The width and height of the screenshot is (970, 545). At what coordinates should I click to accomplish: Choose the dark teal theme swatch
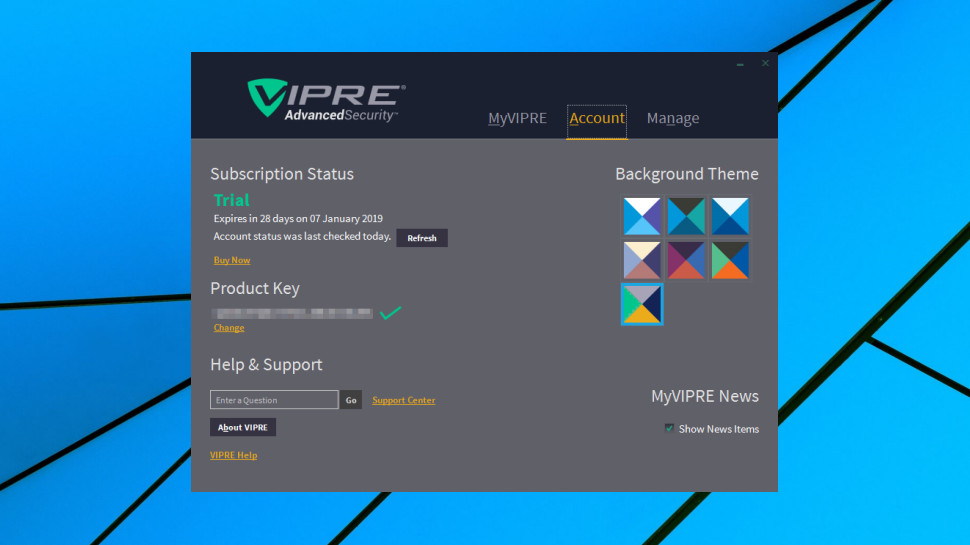pos(686,217)
